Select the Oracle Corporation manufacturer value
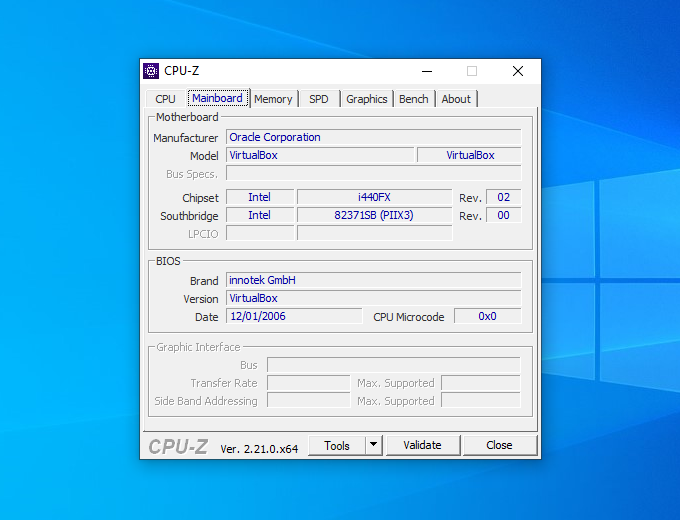 (373, 137)
